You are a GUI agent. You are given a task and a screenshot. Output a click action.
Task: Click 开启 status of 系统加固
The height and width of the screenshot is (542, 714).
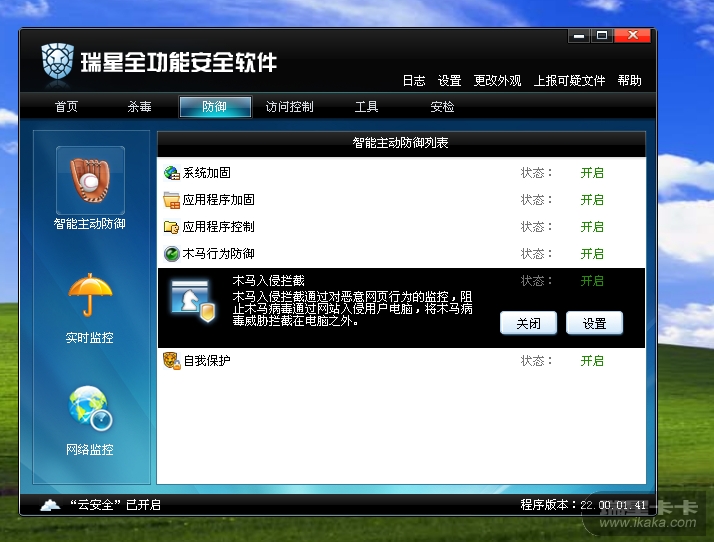click(x=592, y=173)
